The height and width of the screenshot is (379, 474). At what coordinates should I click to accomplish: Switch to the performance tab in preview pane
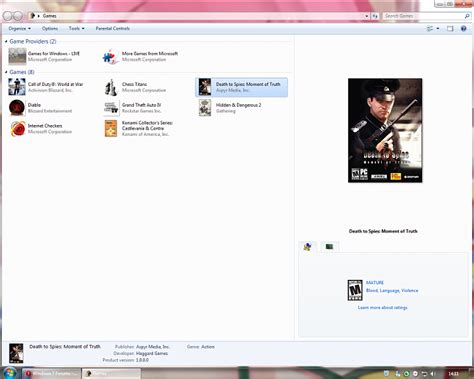[329, 247]
